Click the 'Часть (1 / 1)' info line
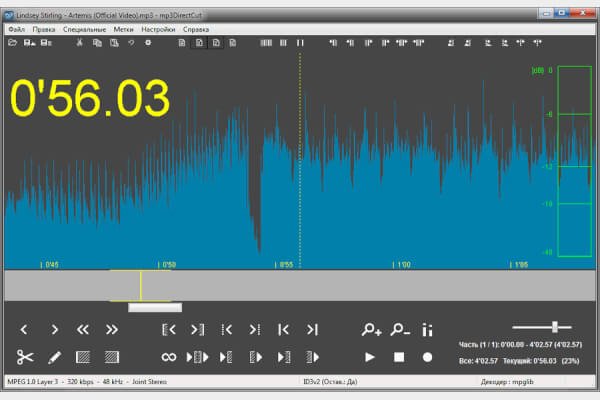This screenshot has width=600, height=400. pyautogui.click(x=520, y=344)
